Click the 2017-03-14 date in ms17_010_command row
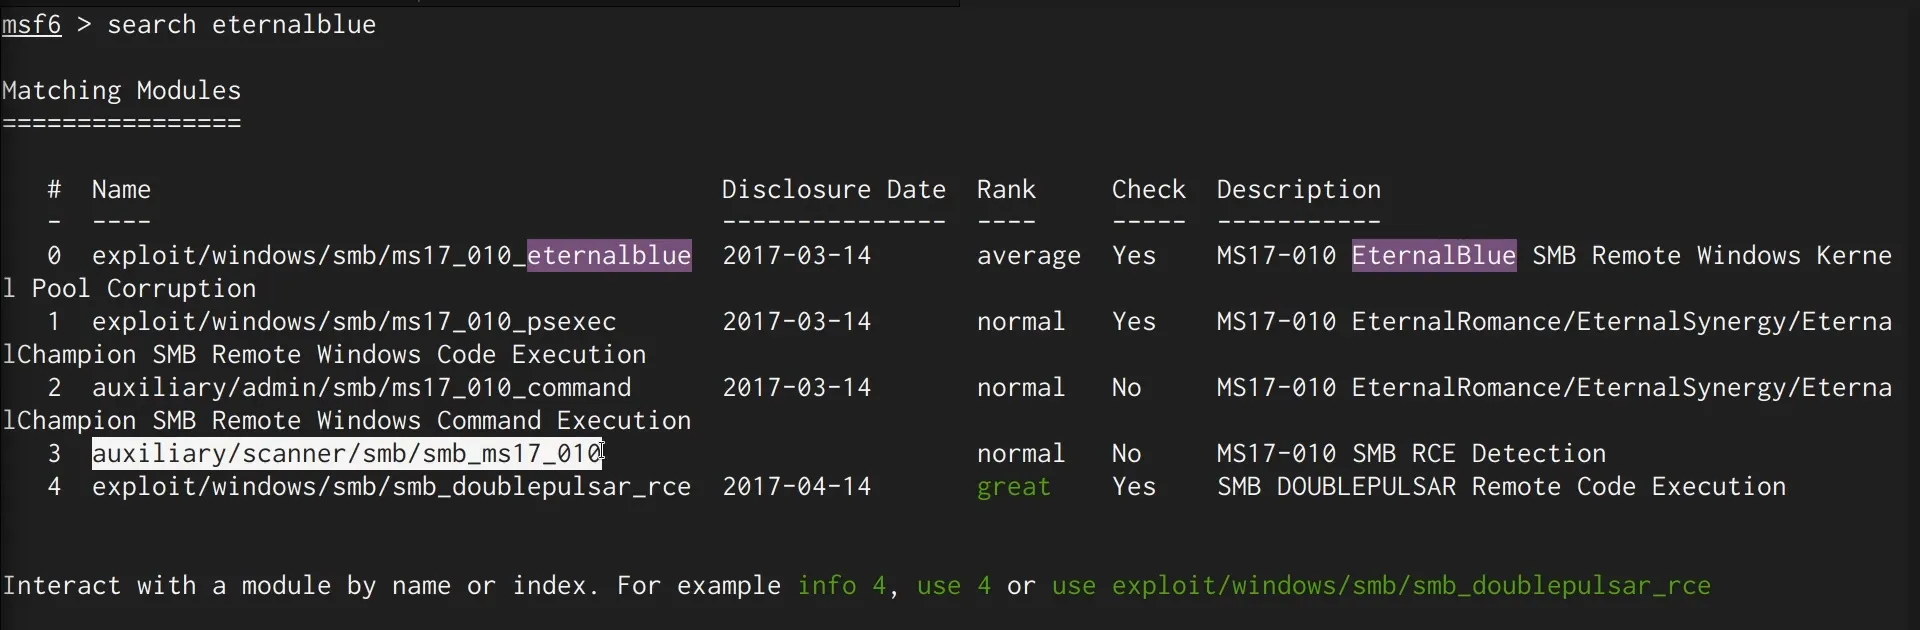Viewport: 1920px width, 630px height. (797, 388)
